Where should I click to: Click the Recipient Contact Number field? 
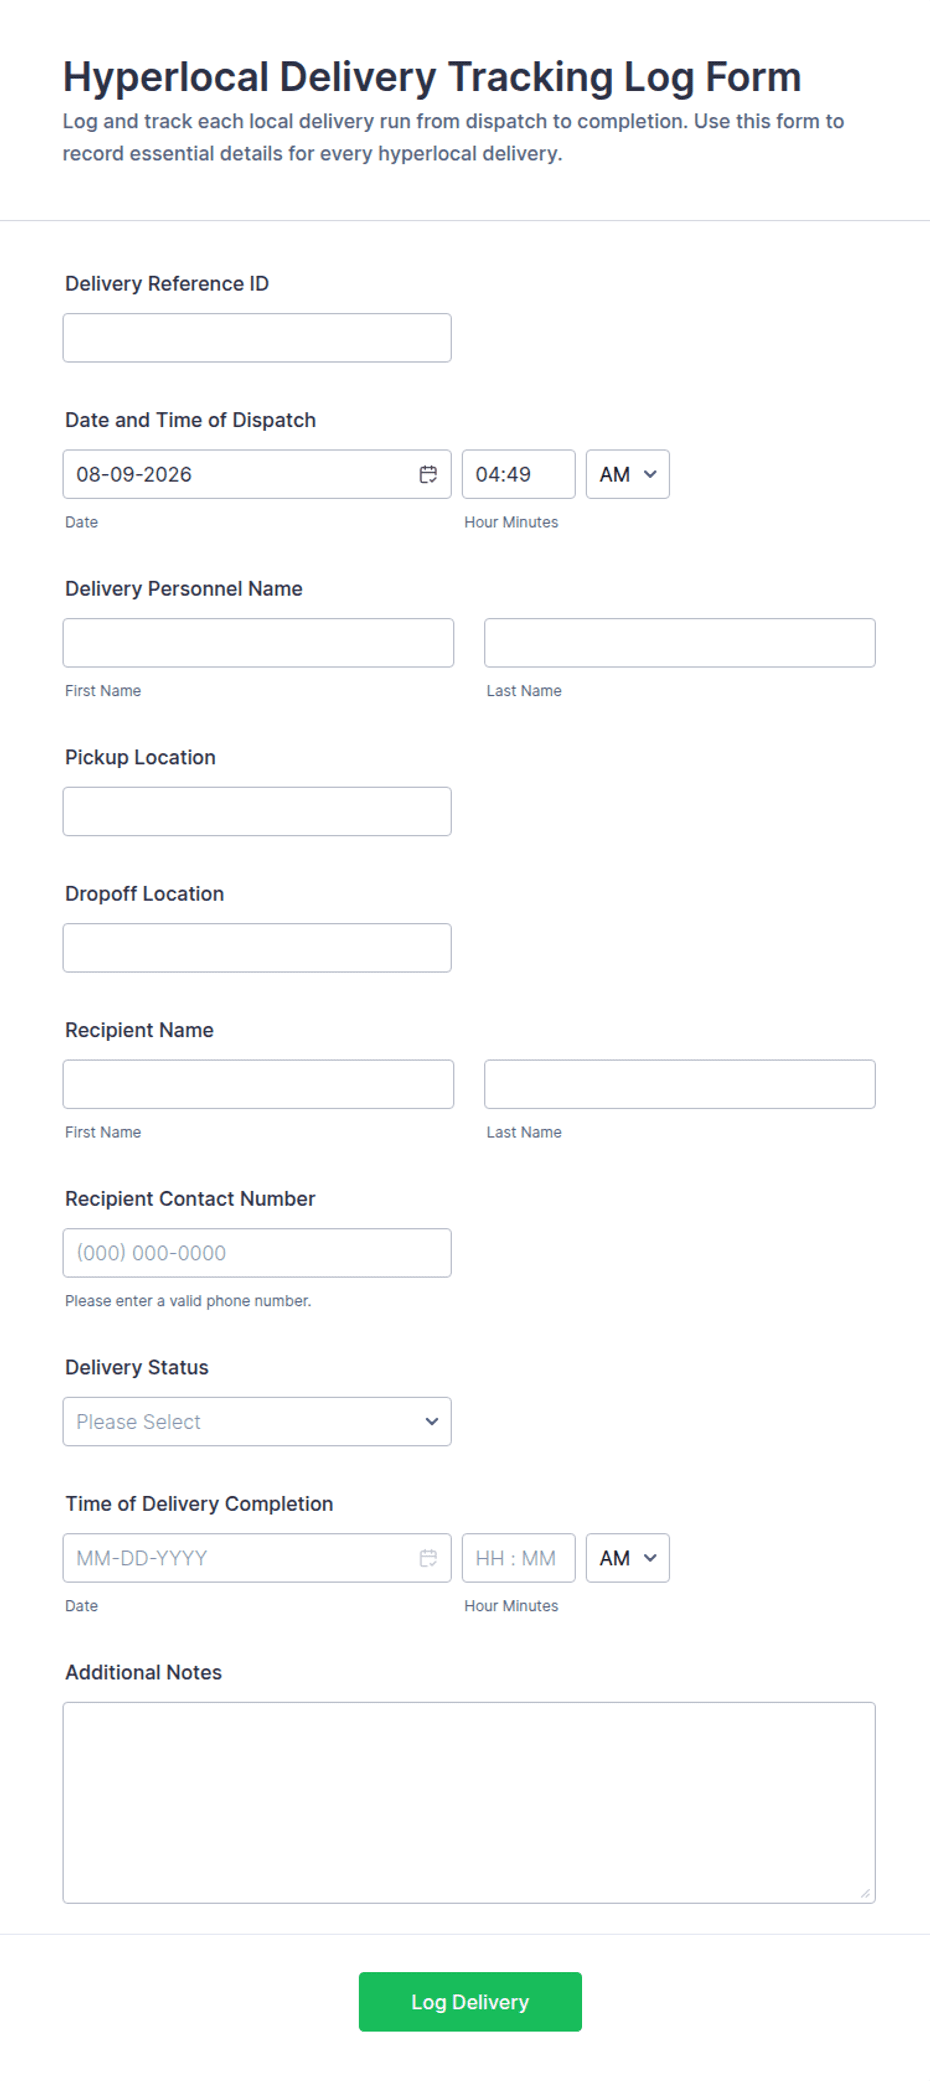coord(257,1253)
